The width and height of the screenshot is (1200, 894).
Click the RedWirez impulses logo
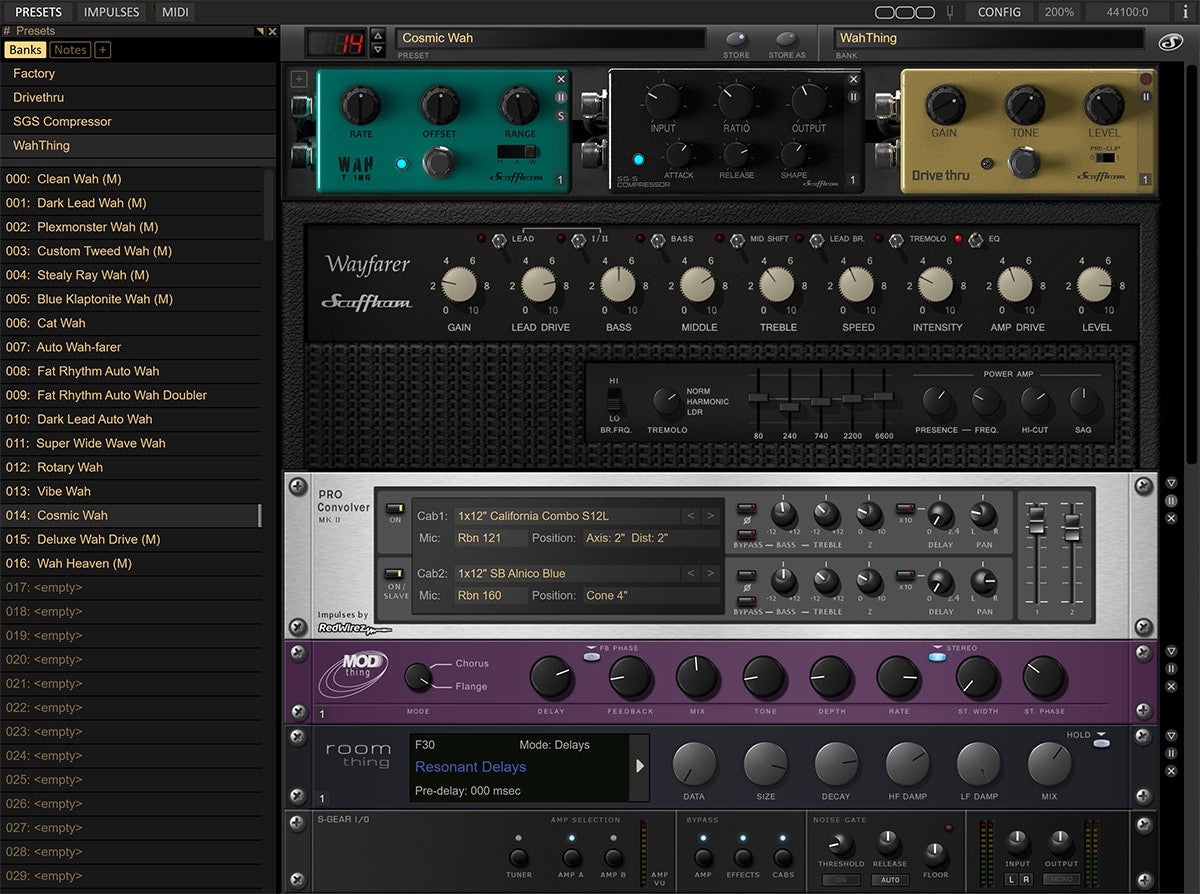(342, 628)
